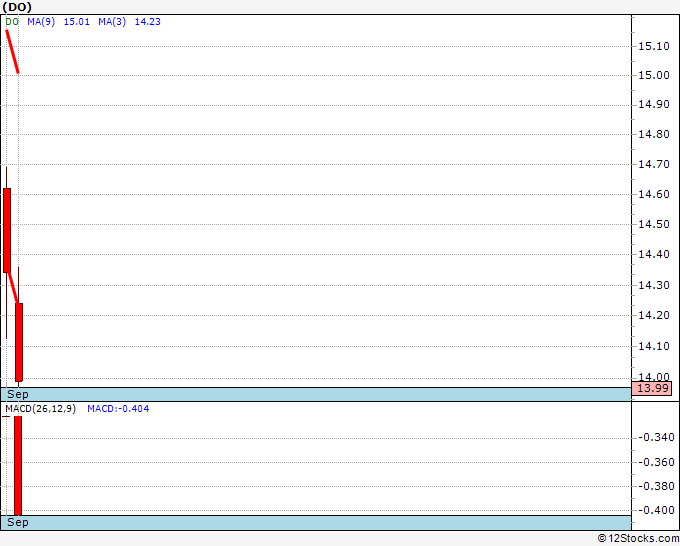Viewport: 680px width, 546px height.
Task: Click the 14.30 price axis label
Action: pos(654,285)
